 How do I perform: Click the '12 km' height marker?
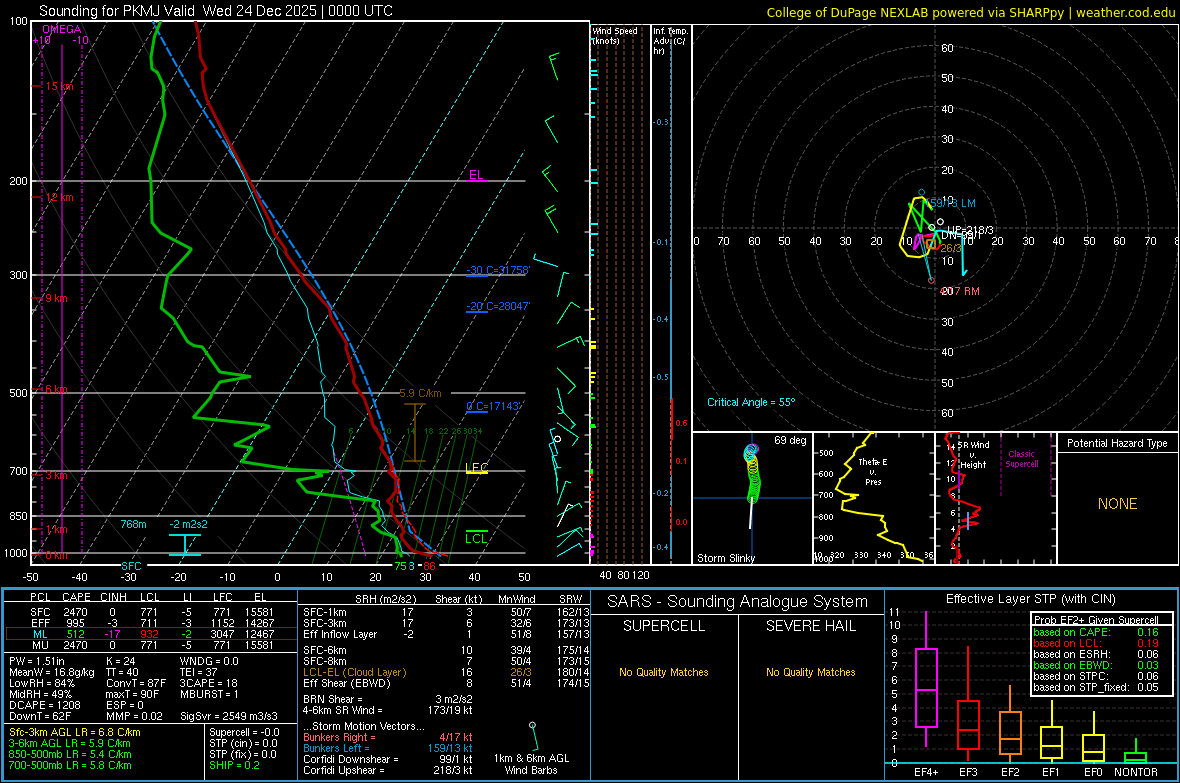[59, 197]
